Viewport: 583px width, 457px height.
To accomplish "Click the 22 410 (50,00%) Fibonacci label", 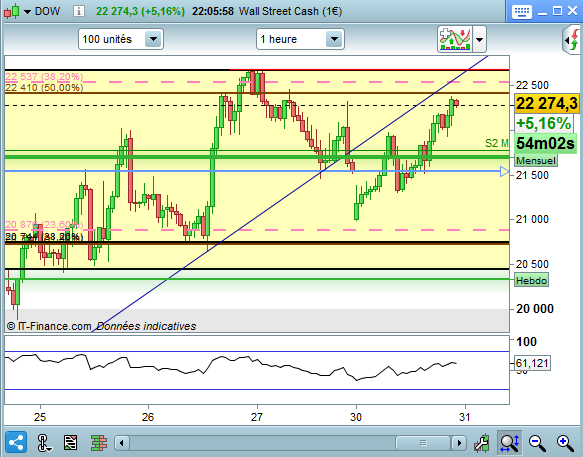I will (44, 87).
